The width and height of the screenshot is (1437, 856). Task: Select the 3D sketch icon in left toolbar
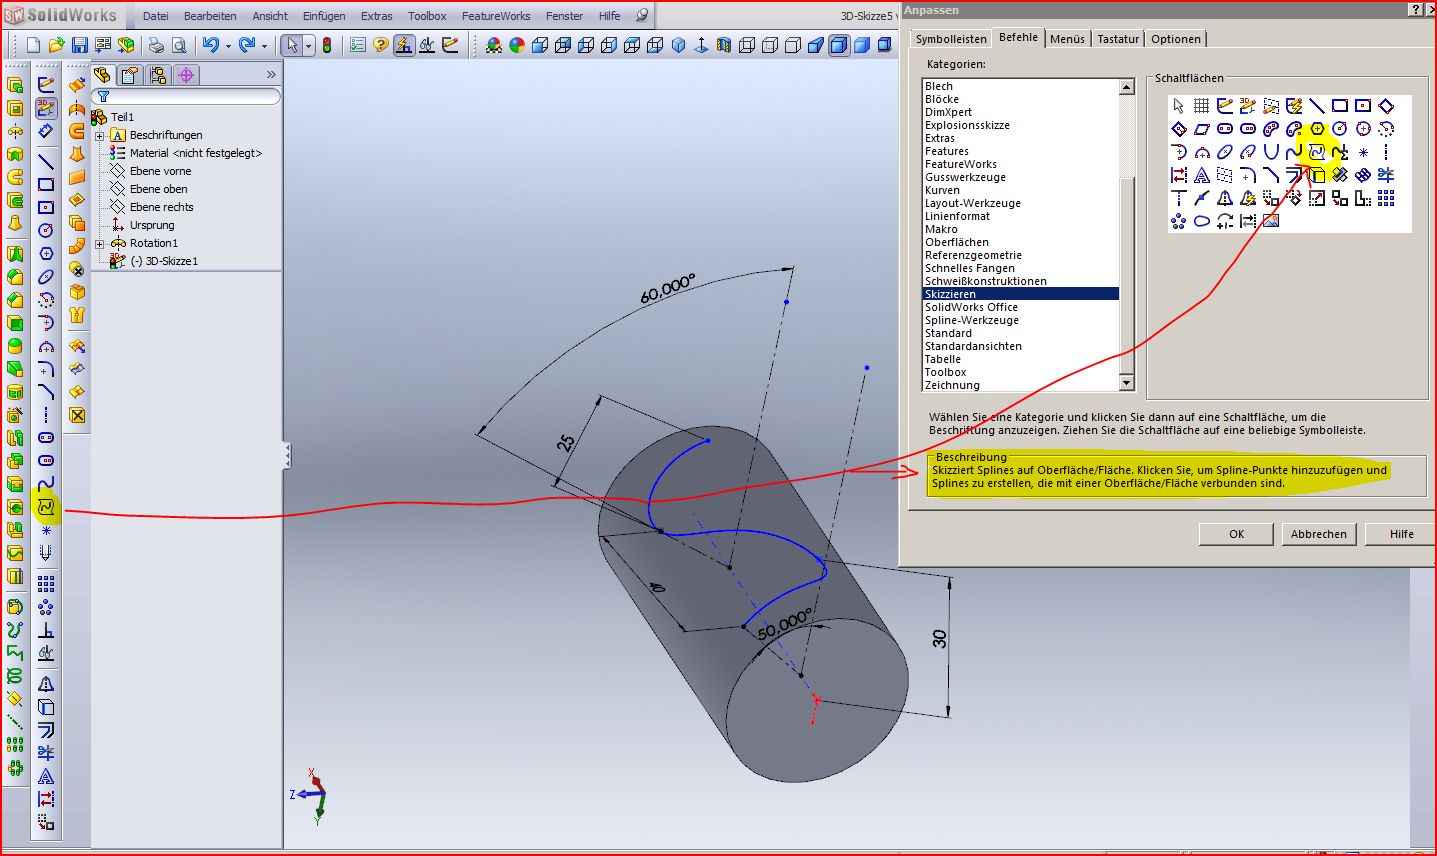[x=46, y=108]
